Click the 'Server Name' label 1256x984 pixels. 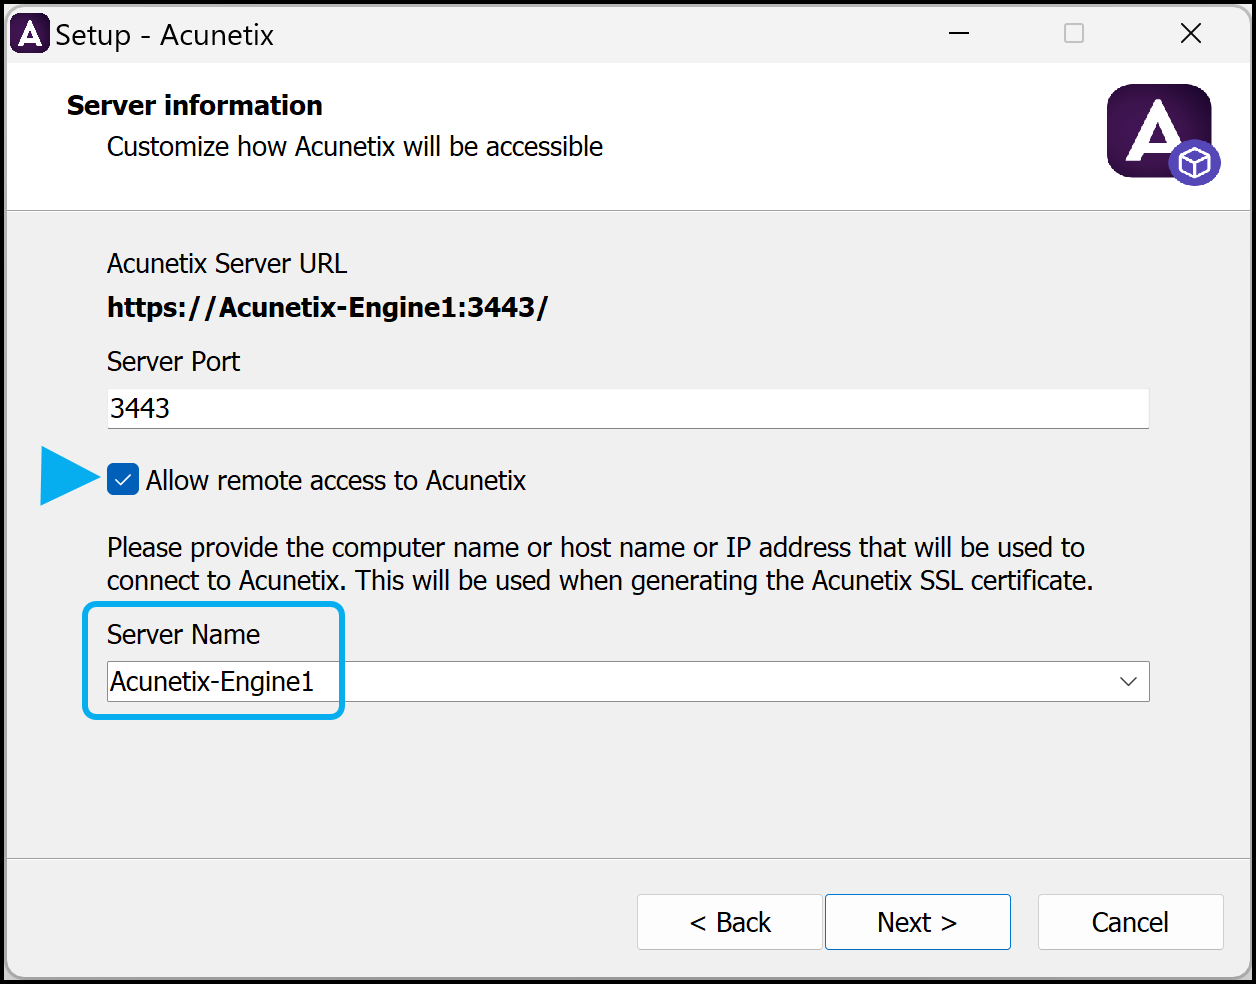point(184,634)
